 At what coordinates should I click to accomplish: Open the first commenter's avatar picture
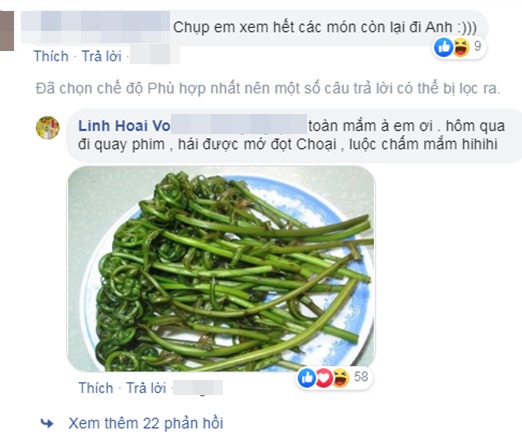7,31
